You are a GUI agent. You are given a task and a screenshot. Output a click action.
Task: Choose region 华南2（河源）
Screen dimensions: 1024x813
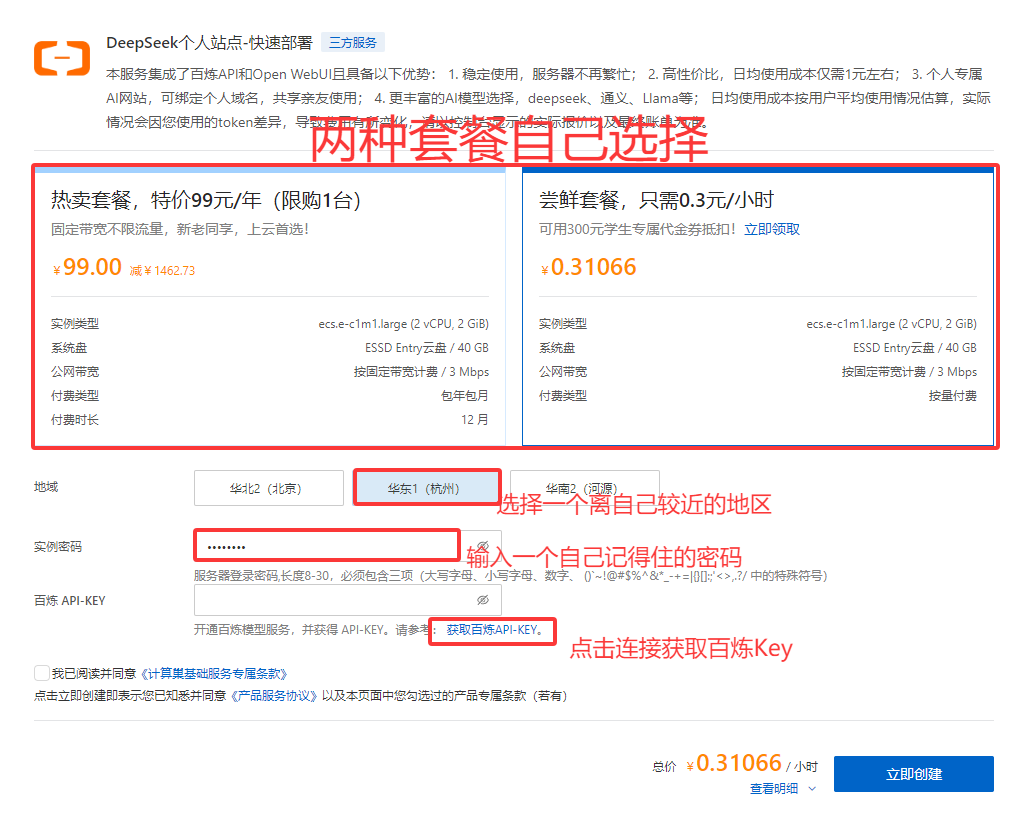584,489
